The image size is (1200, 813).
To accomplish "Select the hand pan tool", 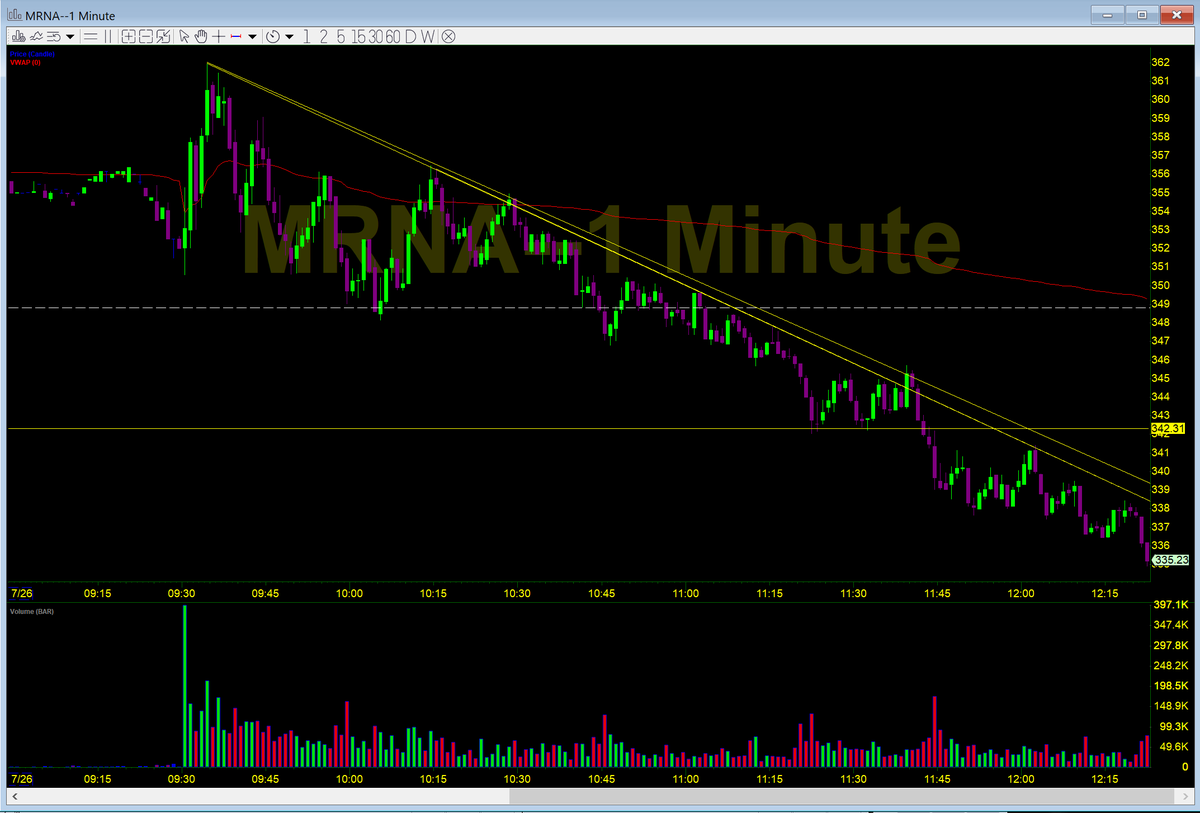I will [201, 36].
